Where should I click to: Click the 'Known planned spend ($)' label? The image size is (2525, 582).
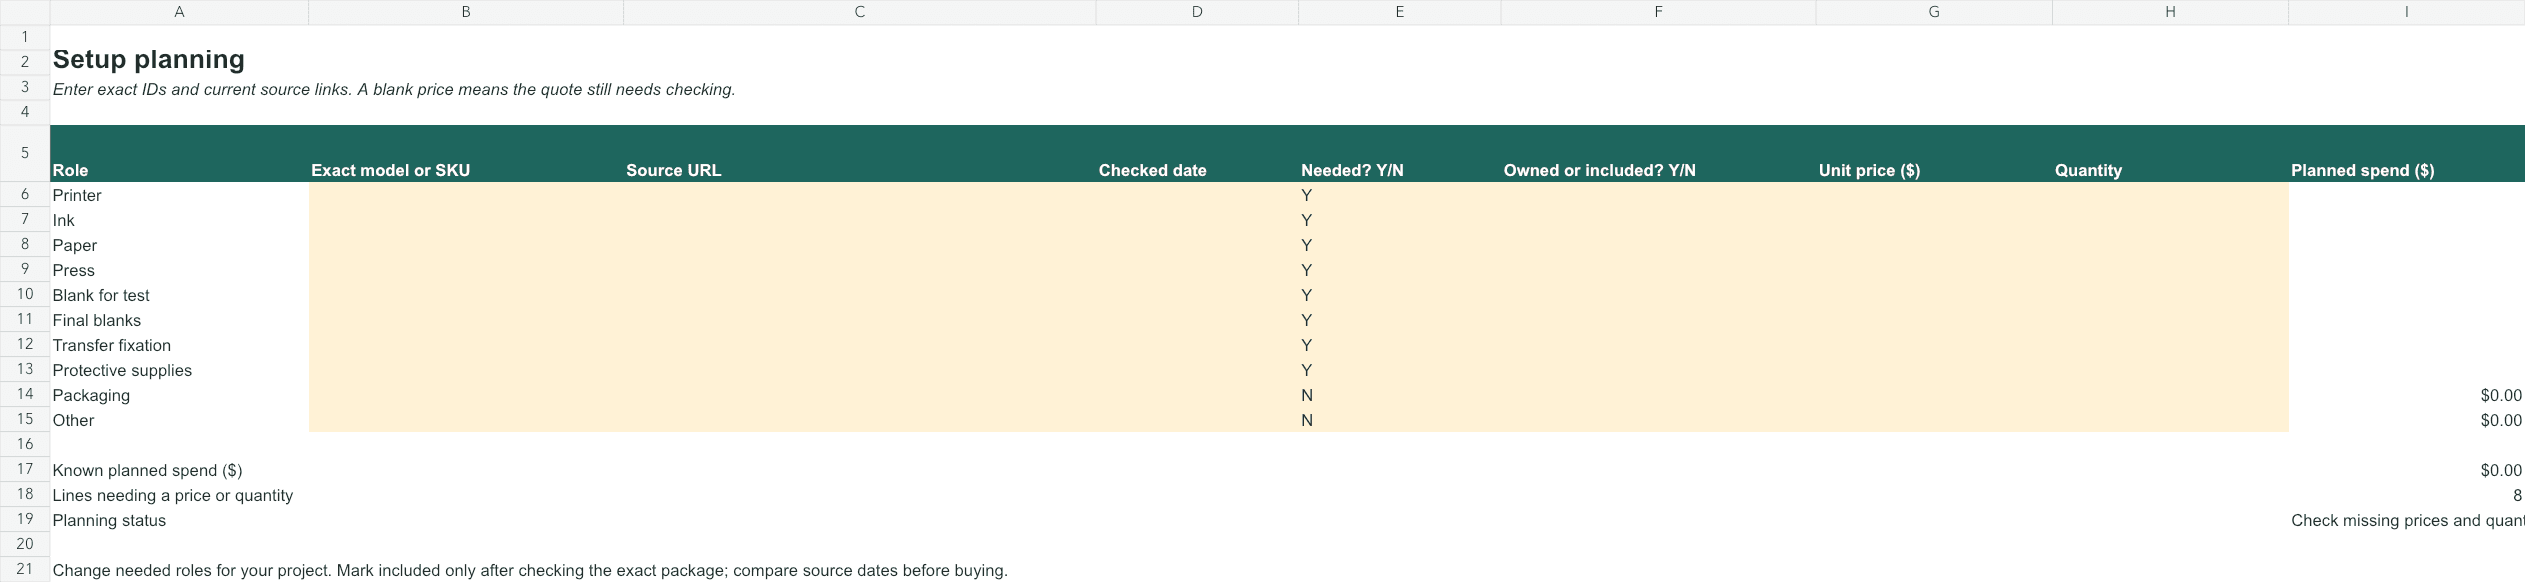tap(147, 470)
